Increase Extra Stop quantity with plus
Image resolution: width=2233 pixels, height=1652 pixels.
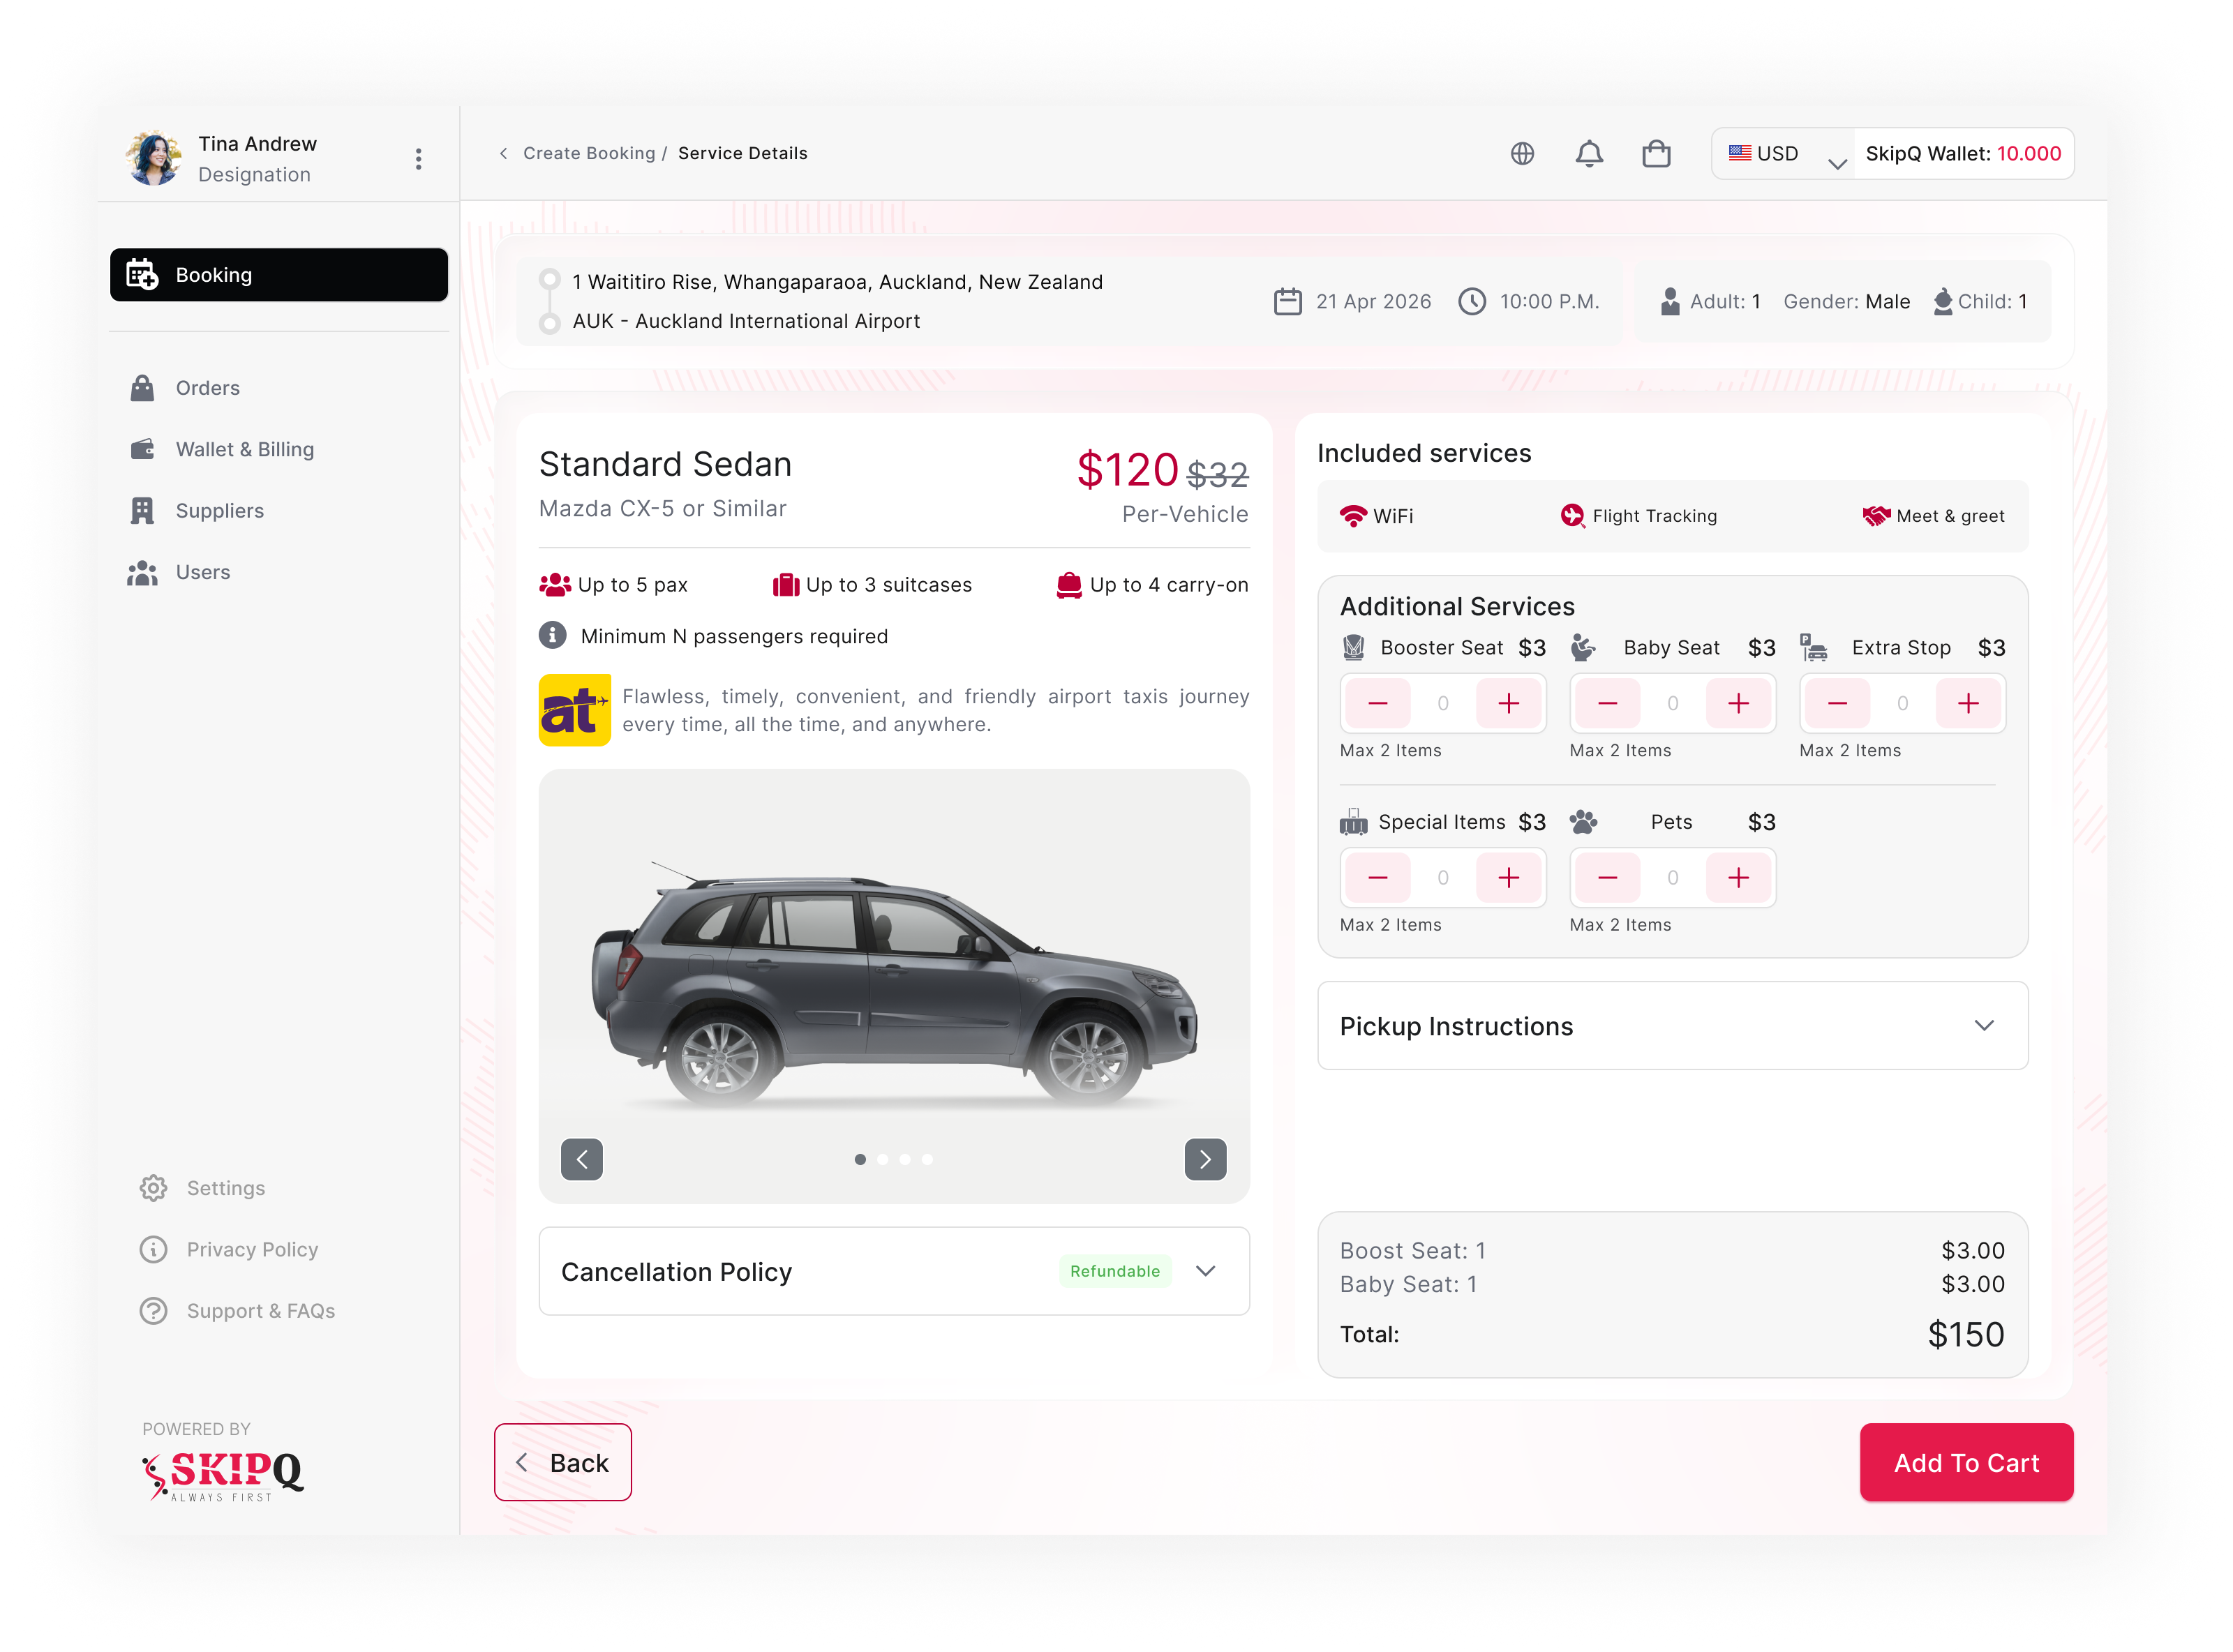tap(1968, 703)
